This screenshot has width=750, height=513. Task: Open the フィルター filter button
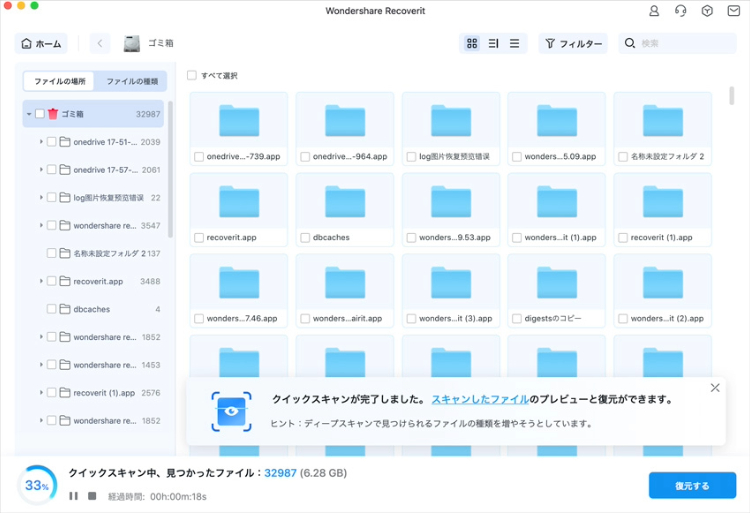pyautogui.click(x=573, y=44)
